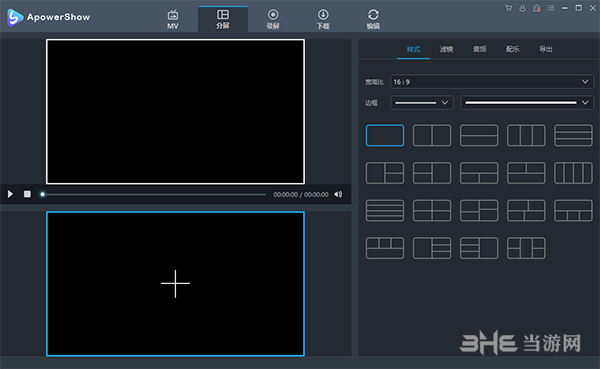600x369 pixels.
Task: Open the user account icon
Action: click(x=522, y=8)
